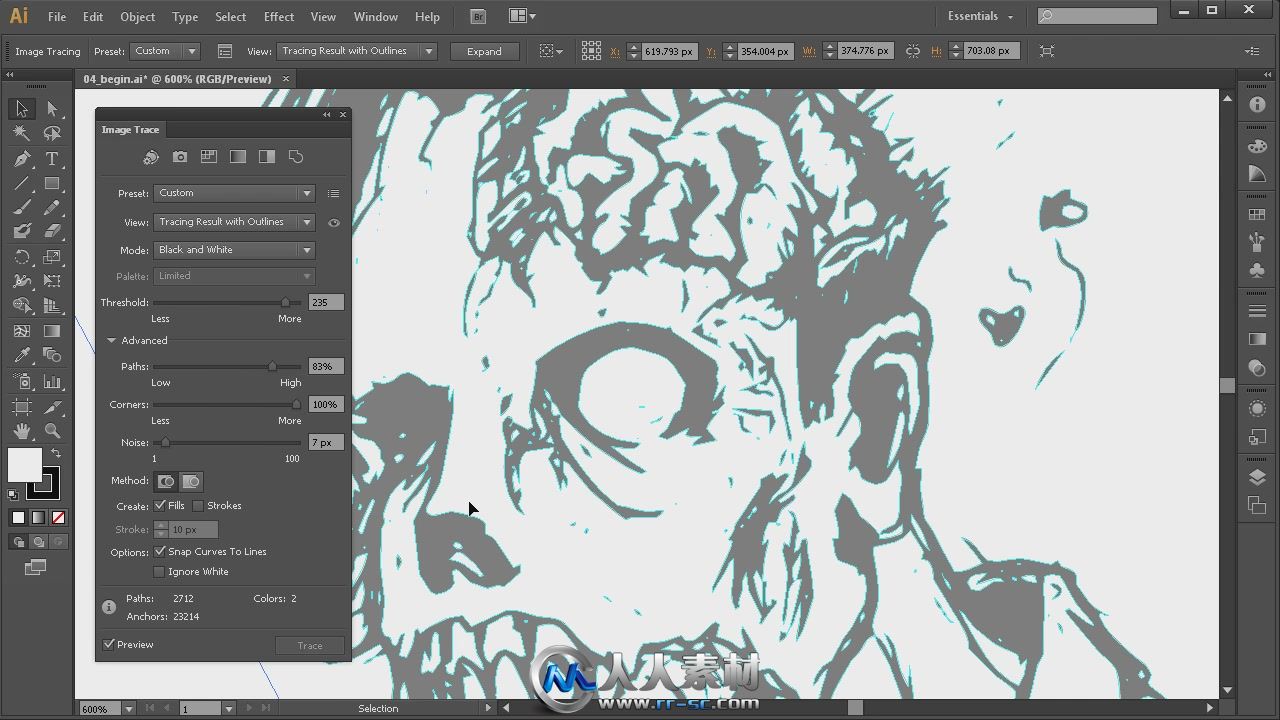Select the Column Graph tool
Image resolution: width=1280 pixels, height=720 pixels.
click(x=52, y=381)
